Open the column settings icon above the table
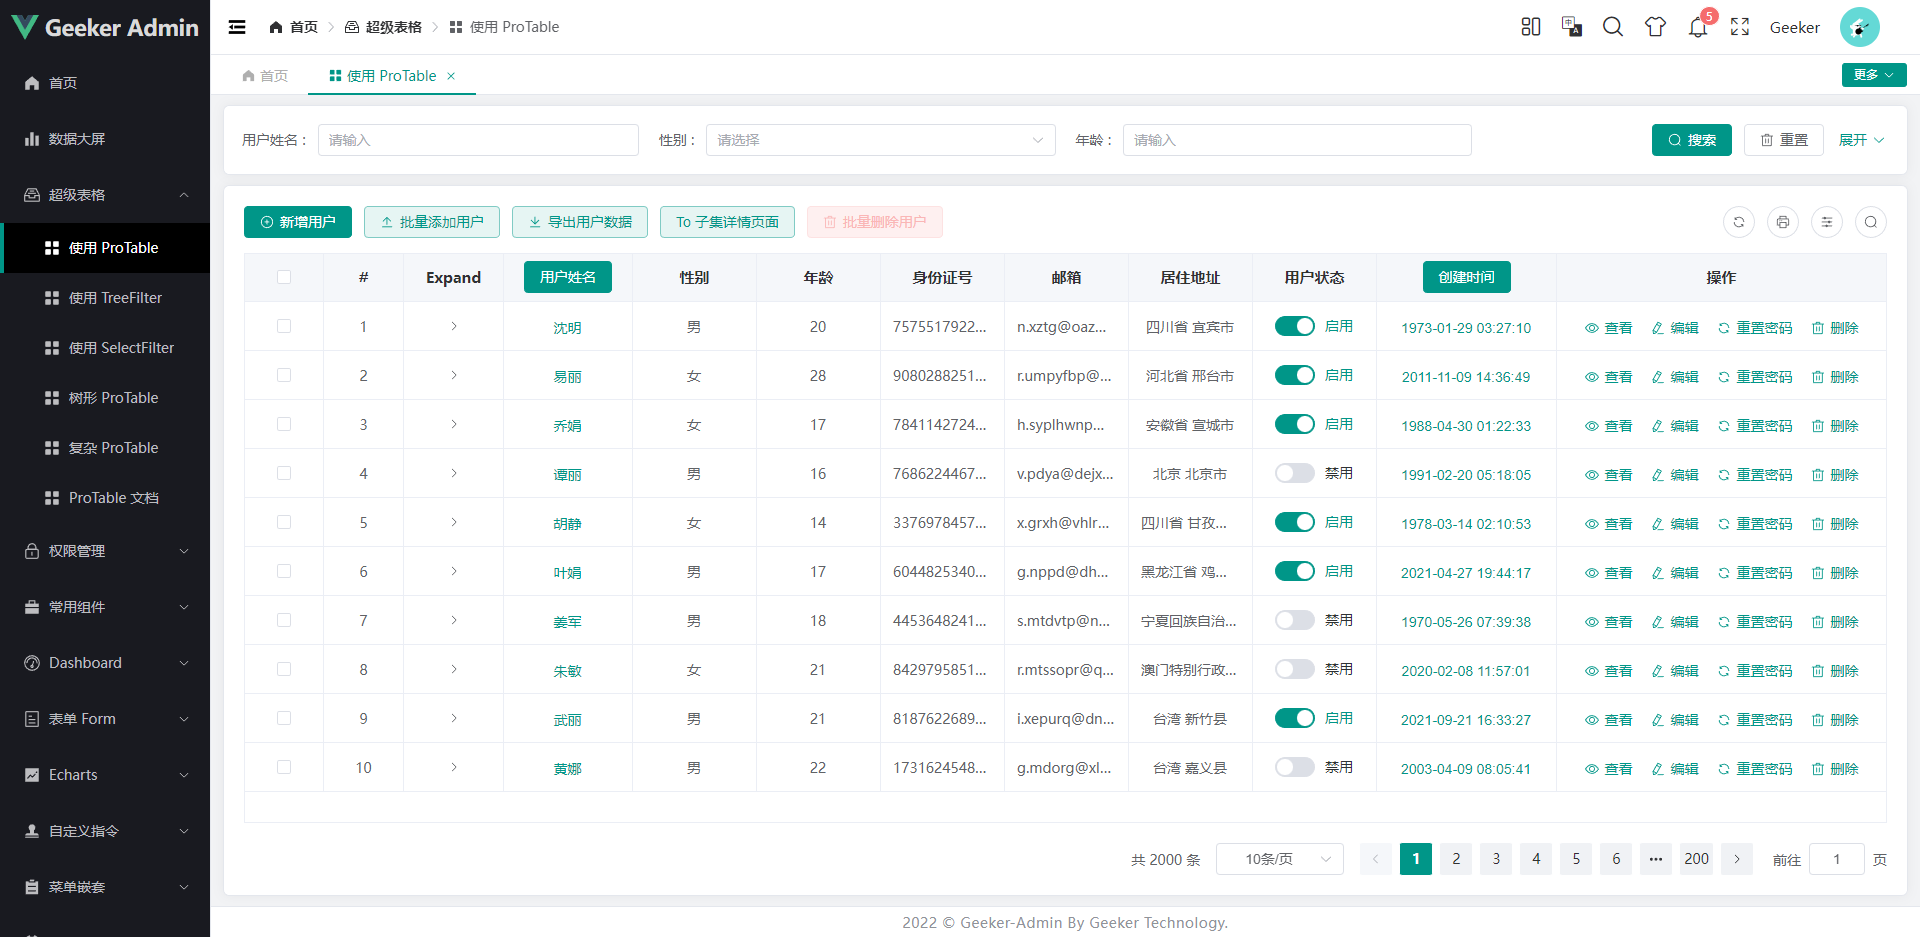Image resolution: width=1920 pixels, height=937 pixels. 1827,222
